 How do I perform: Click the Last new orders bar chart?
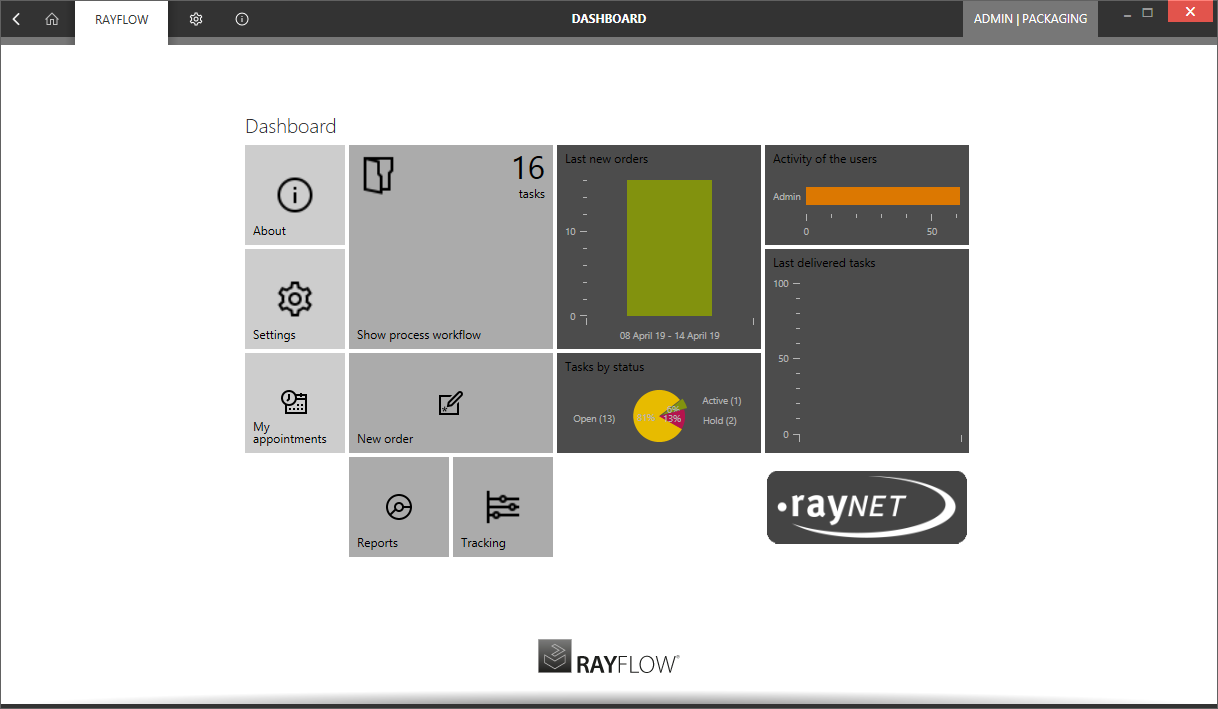(x=669, y=247)
